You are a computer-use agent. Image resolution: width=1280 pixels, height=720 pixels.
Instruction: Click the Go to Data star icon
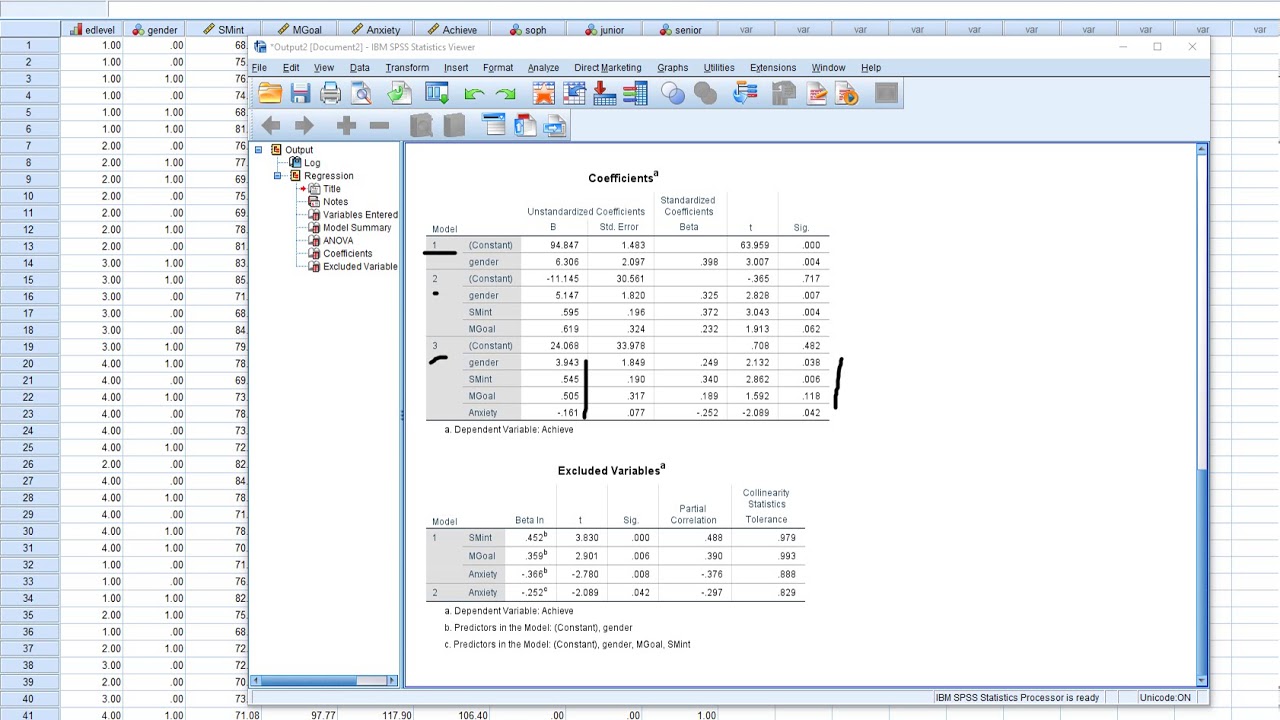coord(543,94)
